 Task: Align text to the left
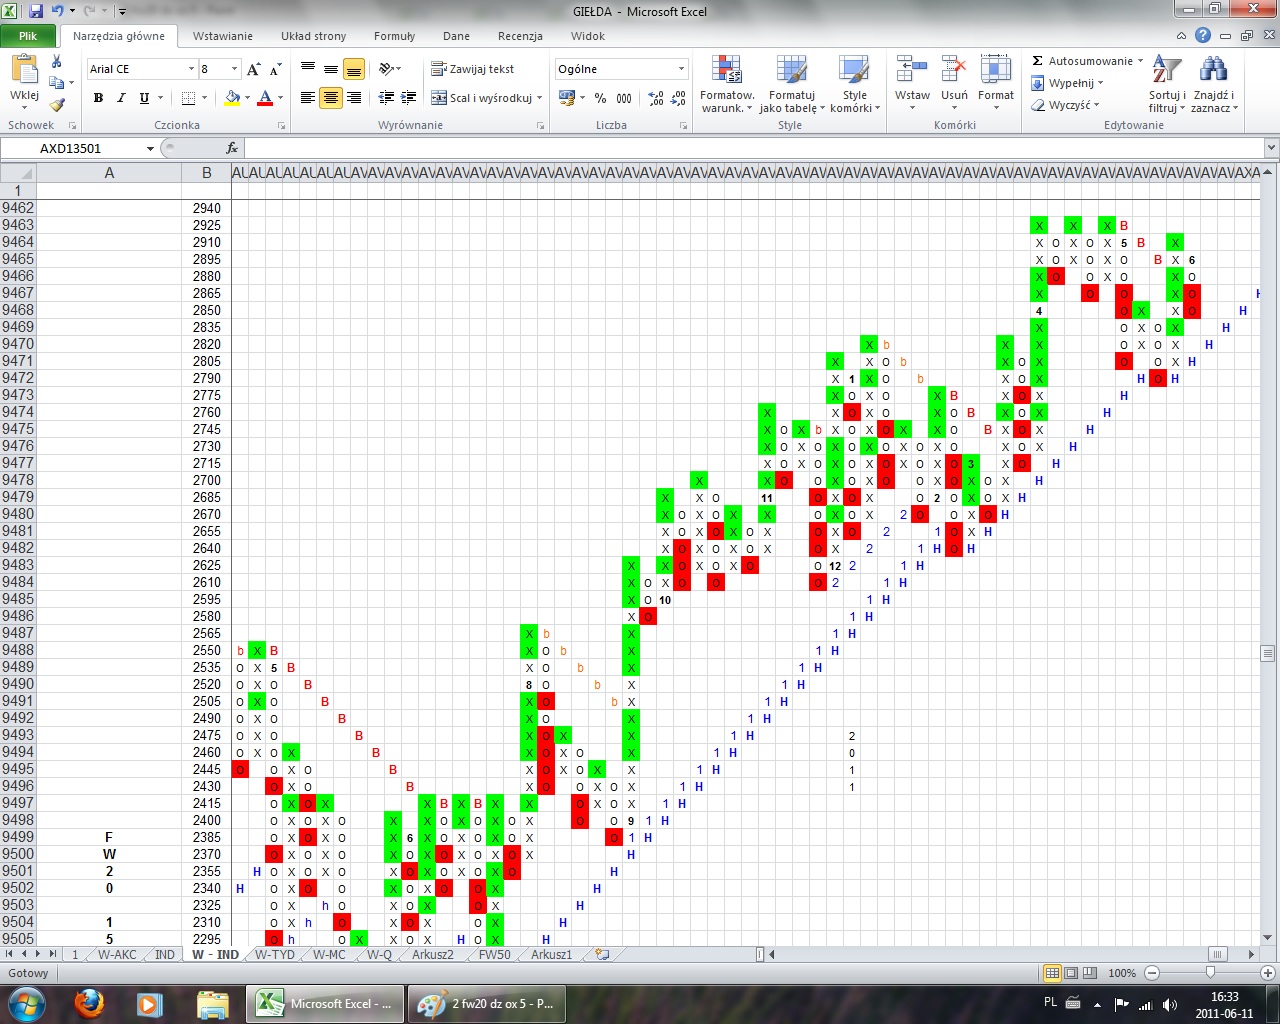(308, 98)
